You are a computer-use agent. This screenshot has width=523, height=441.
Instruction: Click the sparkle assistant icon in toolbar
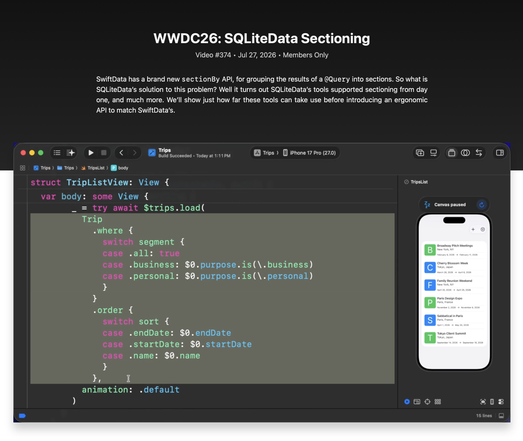pyautogui.click(x=71, y=153)
